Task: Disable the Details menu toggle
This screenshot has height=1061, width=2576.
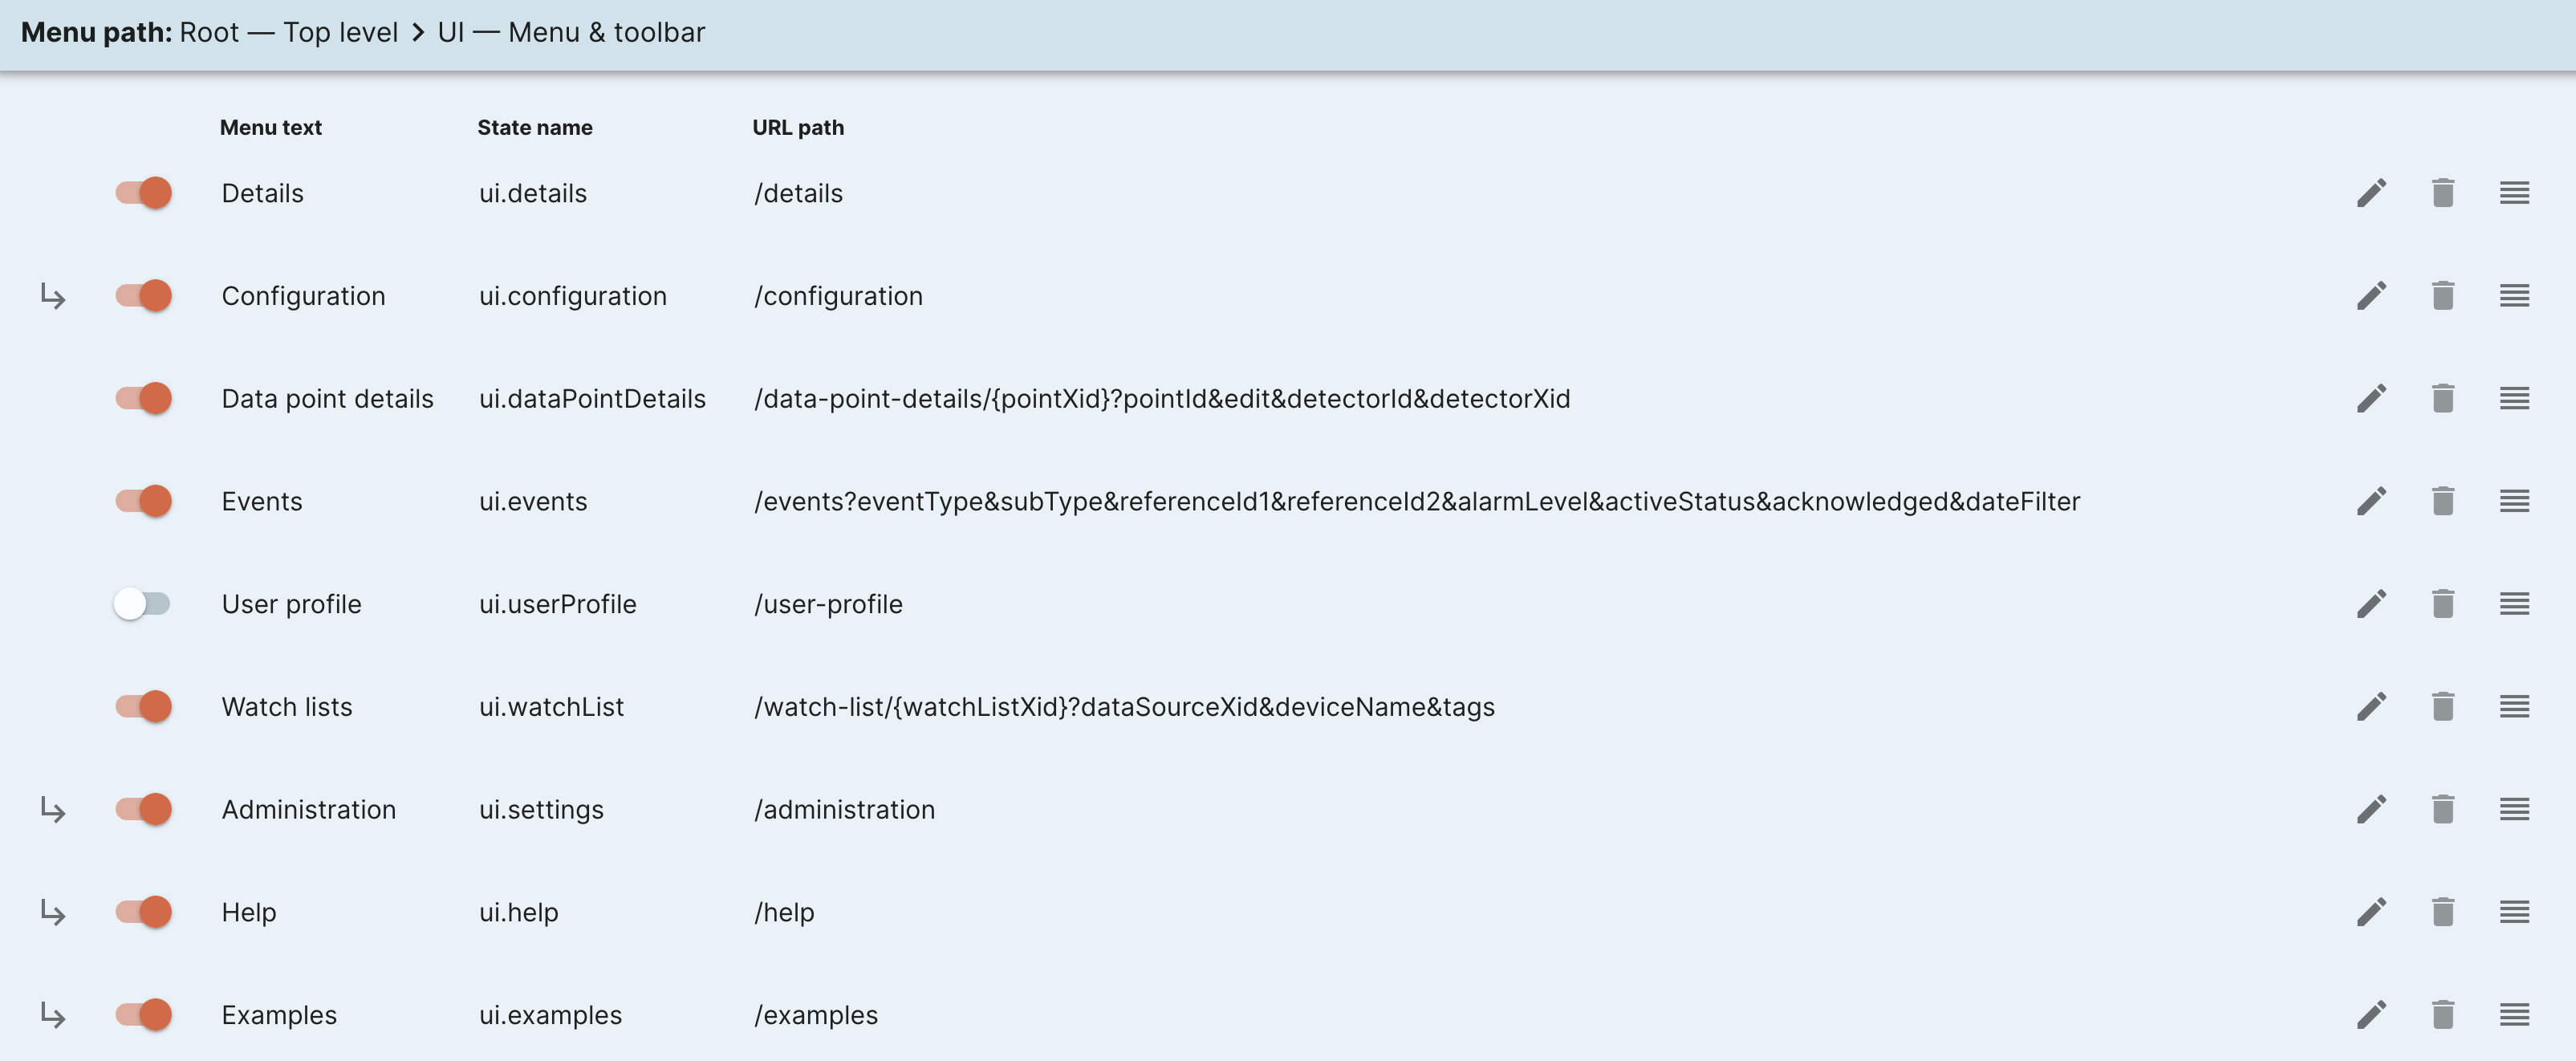Action: point(143,193)
